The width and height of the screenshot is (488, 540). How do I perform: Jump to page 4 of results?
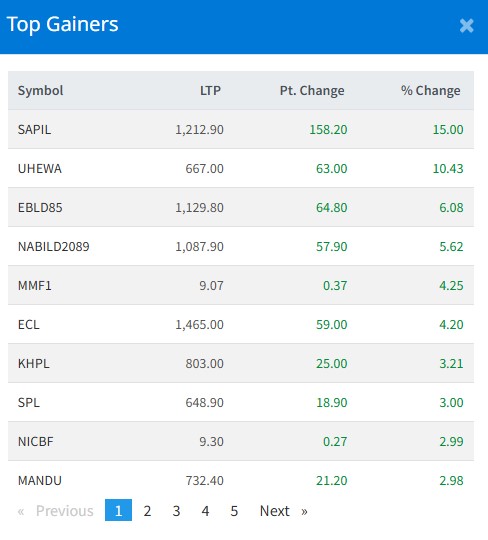point(205,511)
